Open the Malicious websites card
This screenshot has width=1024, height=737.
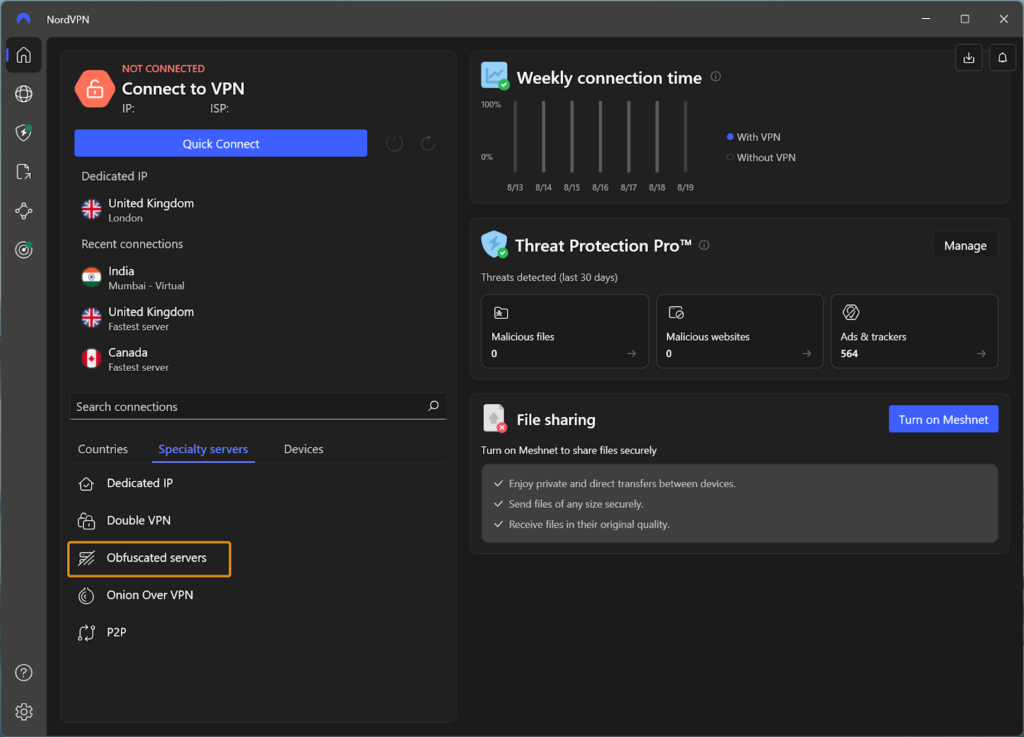(x=739, y=331)
